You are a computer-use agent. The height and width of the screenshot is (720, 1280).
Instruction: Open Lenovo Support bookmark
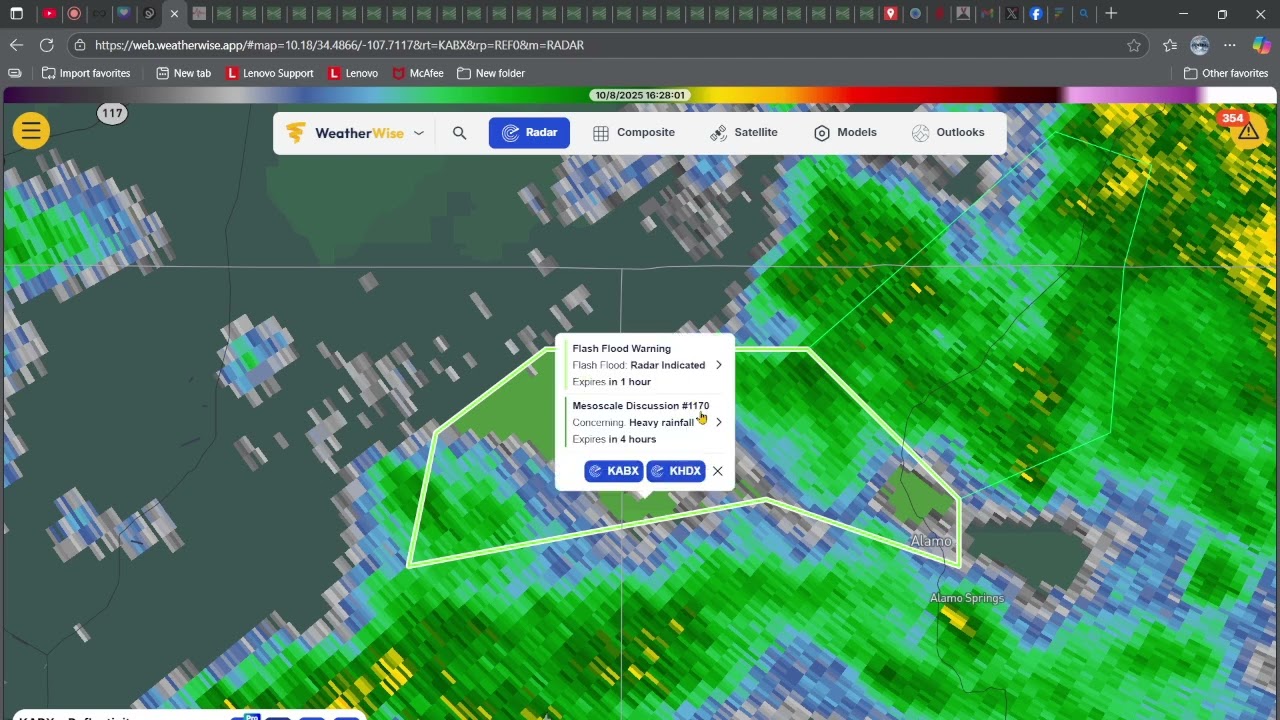270,73
